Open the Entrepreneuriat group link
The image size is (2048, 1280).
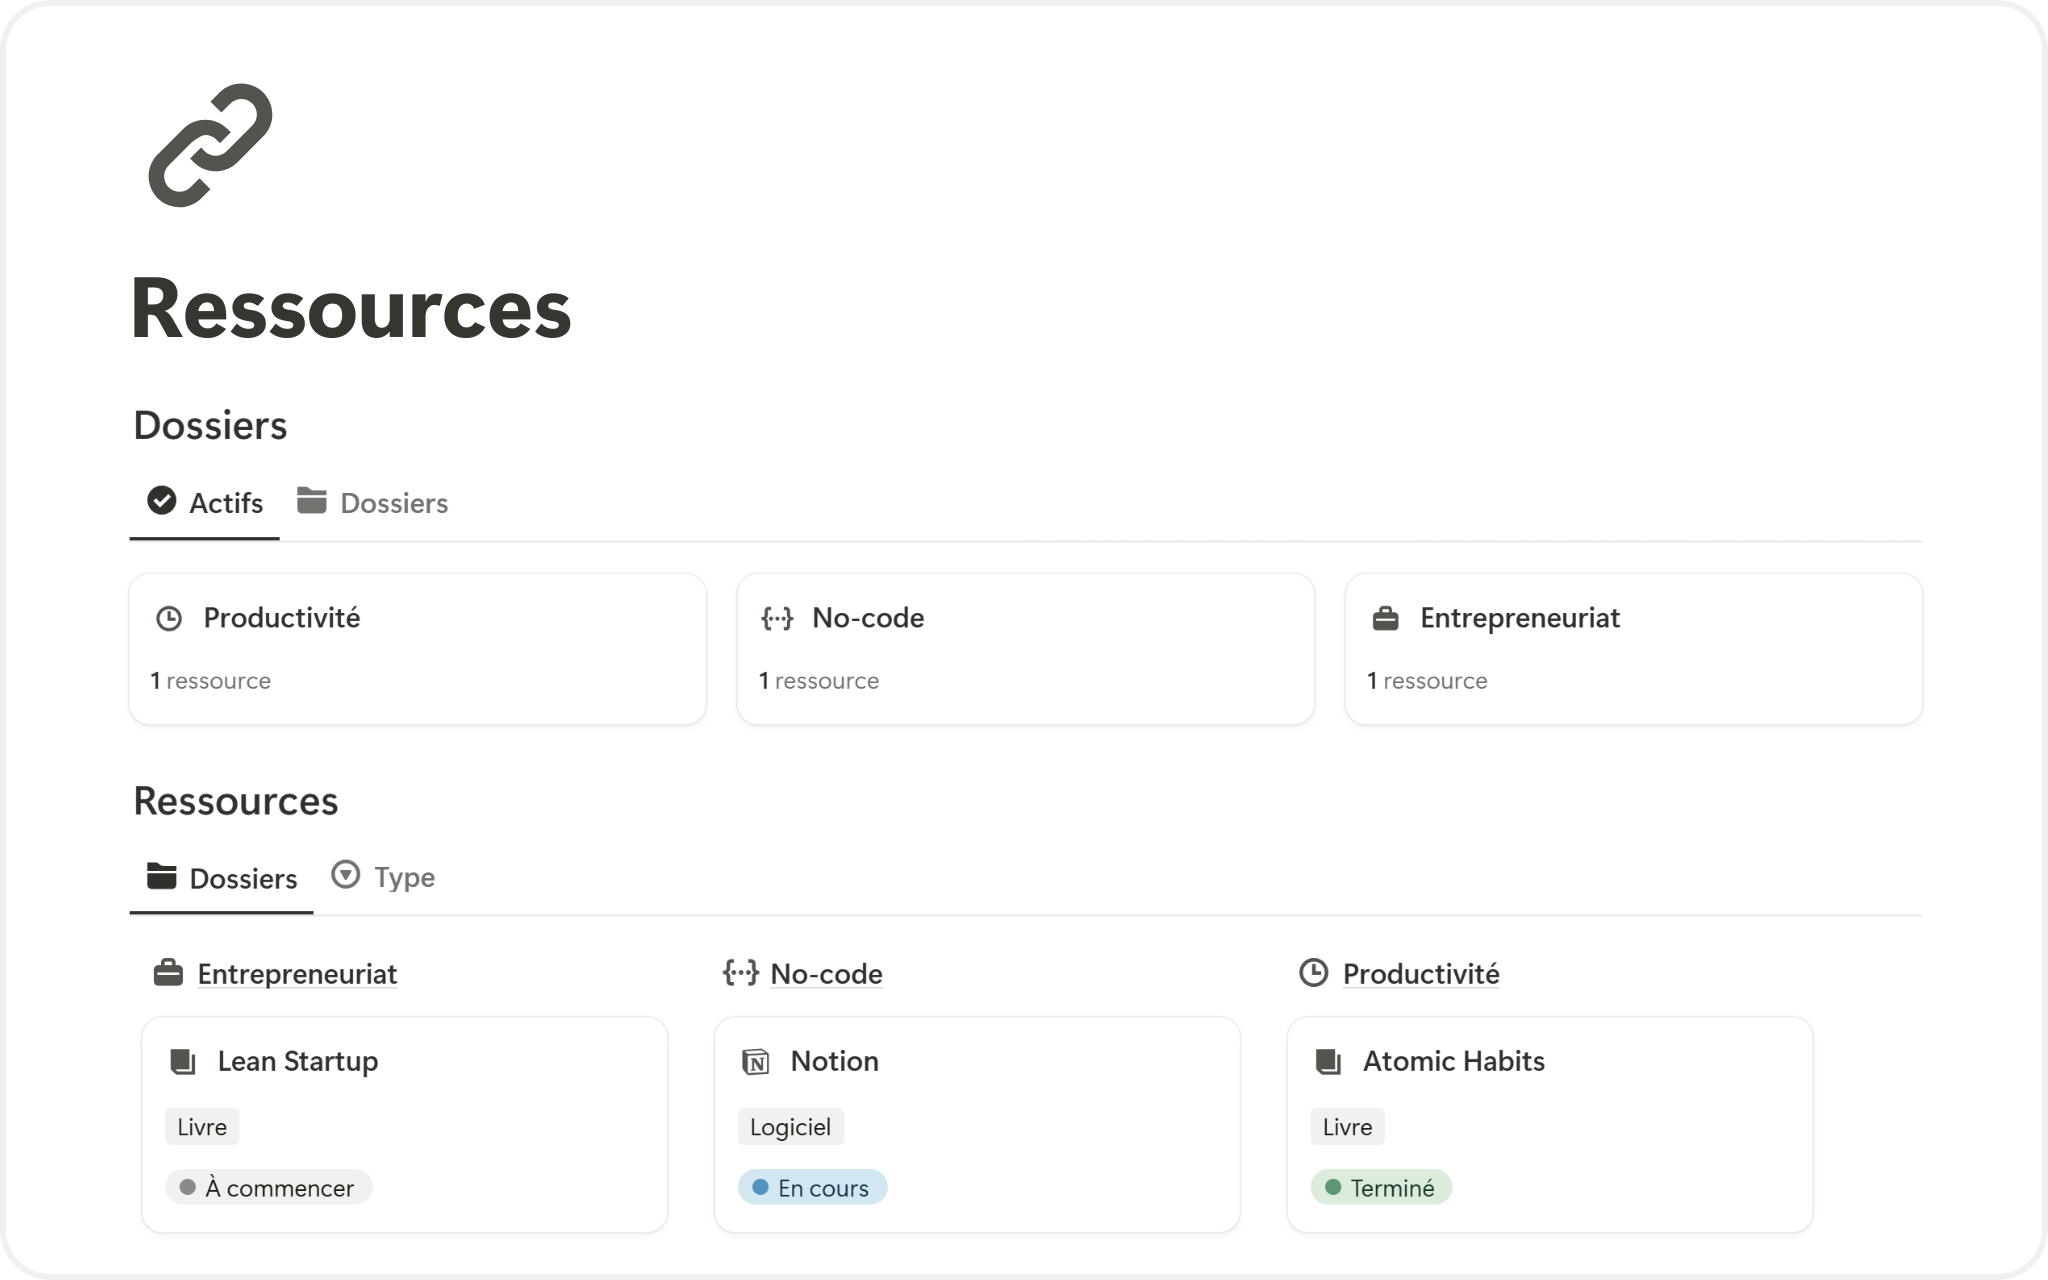297,974
